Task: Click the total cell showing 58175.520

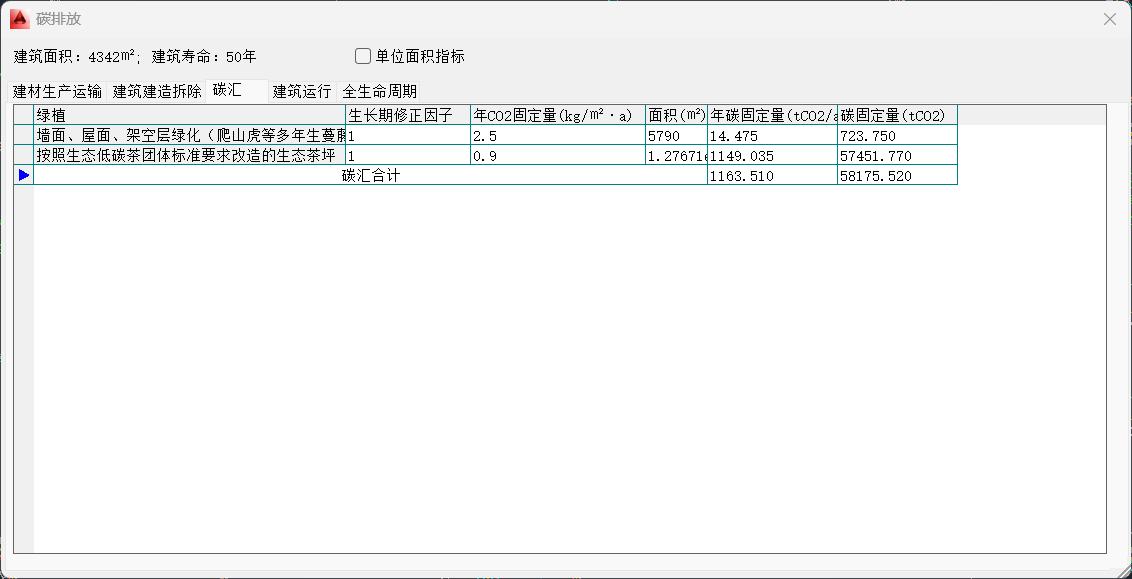Action: pos(896,175)
